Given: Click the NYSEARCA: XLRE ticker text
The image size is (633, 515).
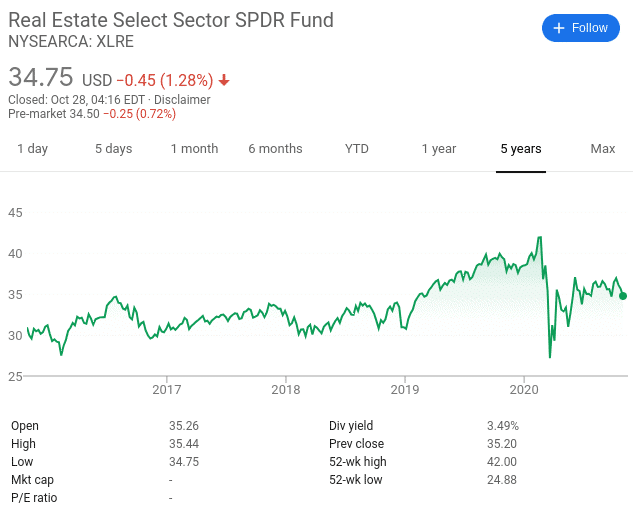Looking at the screenshot, I should pos(71,42).
